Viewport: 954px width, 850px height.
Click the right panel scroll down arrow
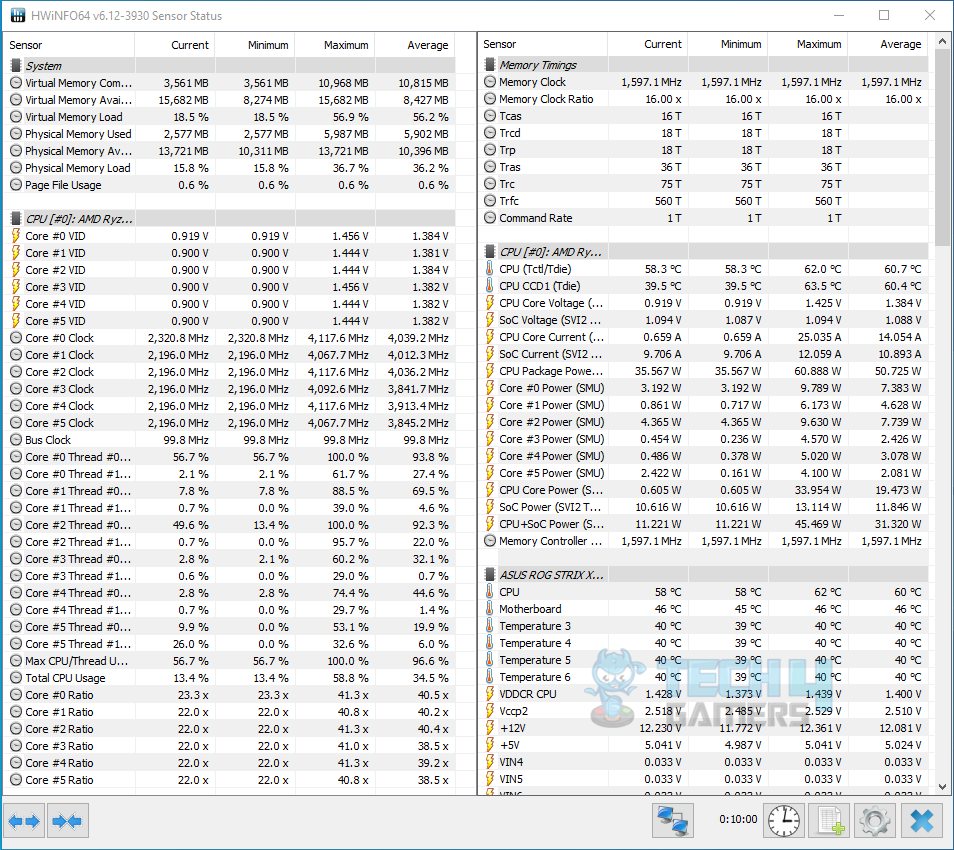pos(942,786)
